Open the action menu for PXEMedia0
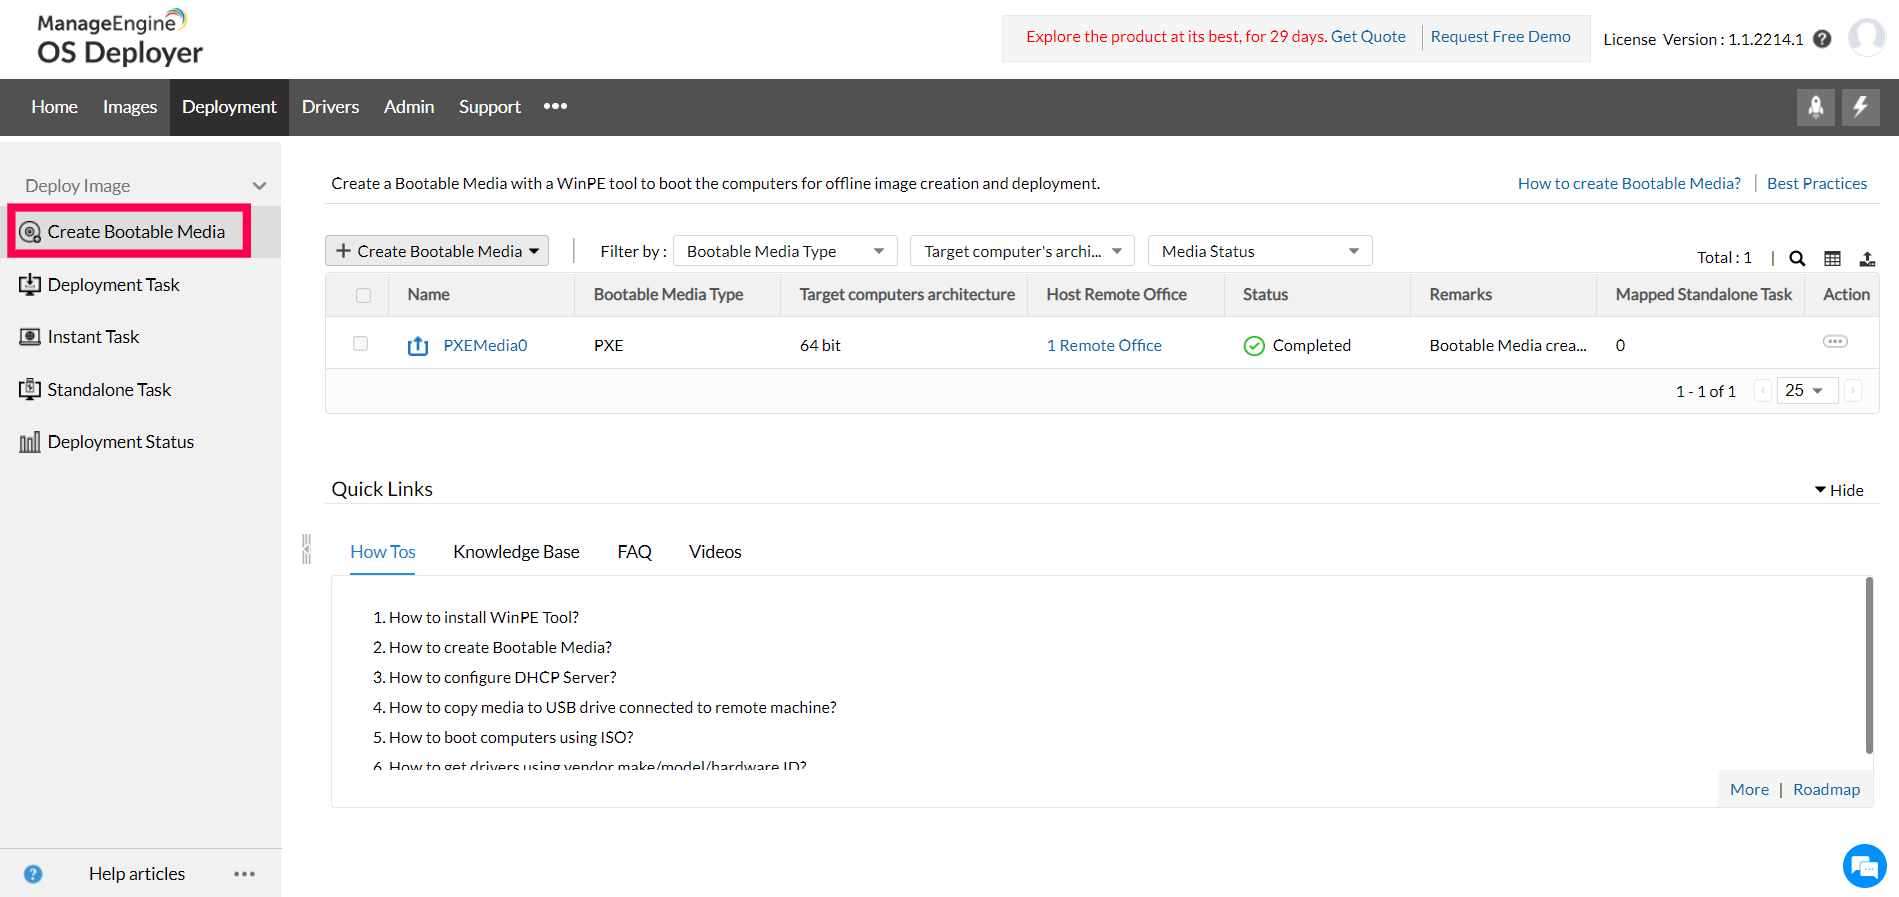1899x897 pixels. point(1835,342)
